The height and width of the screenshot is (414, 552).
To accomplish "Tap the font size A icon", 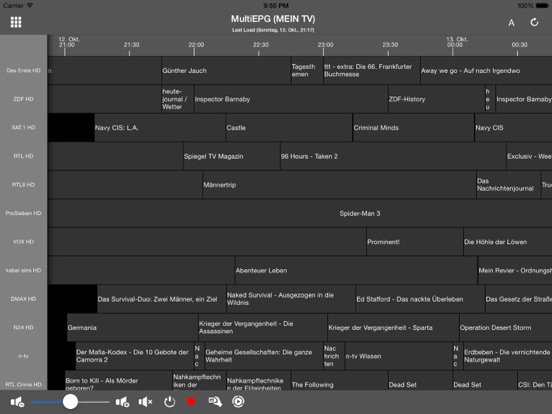I will coord(511,23).
